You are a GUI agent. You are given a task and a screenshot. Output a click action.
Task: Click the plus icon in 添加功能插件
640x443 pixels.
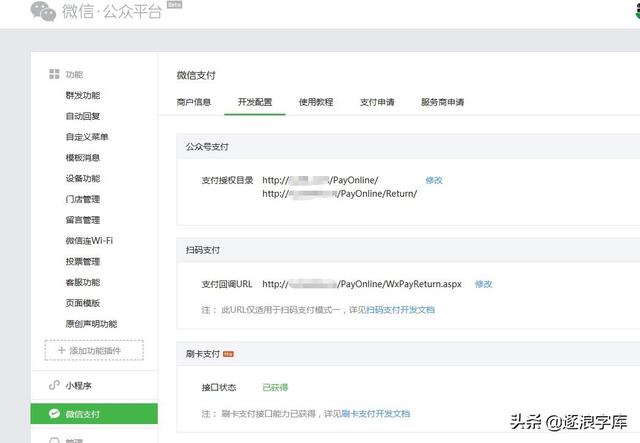pos(62,350)
